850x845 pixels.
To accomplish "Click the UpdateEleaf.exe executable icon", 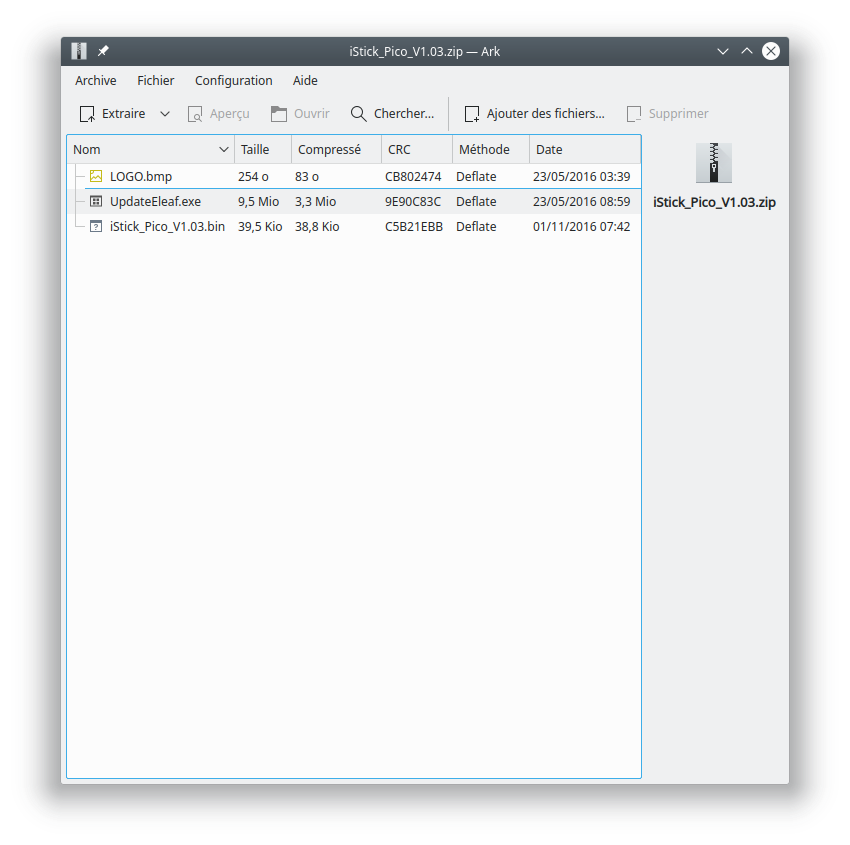I will [x=96, y=201].
